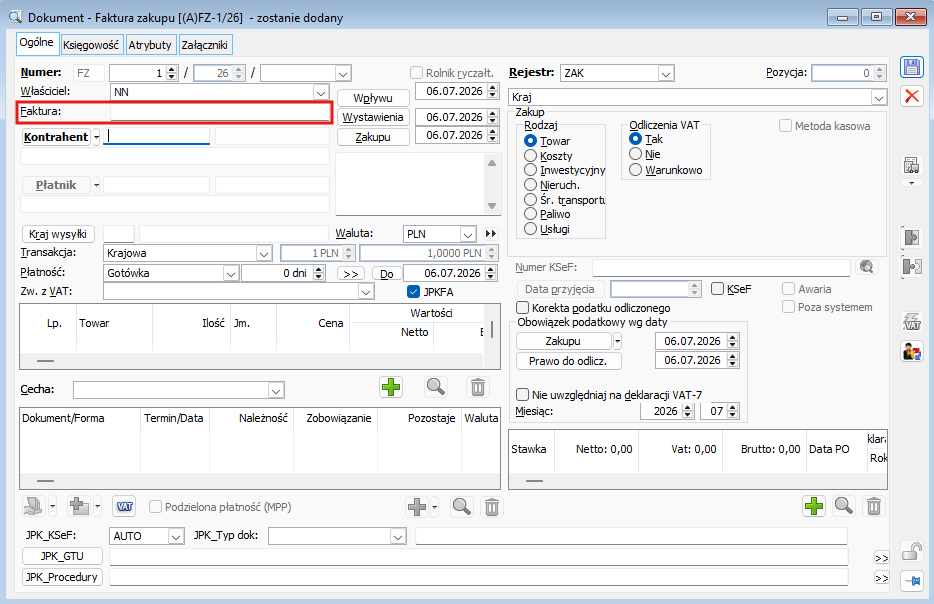Click the pin icon at bottom right

point(911,580)
